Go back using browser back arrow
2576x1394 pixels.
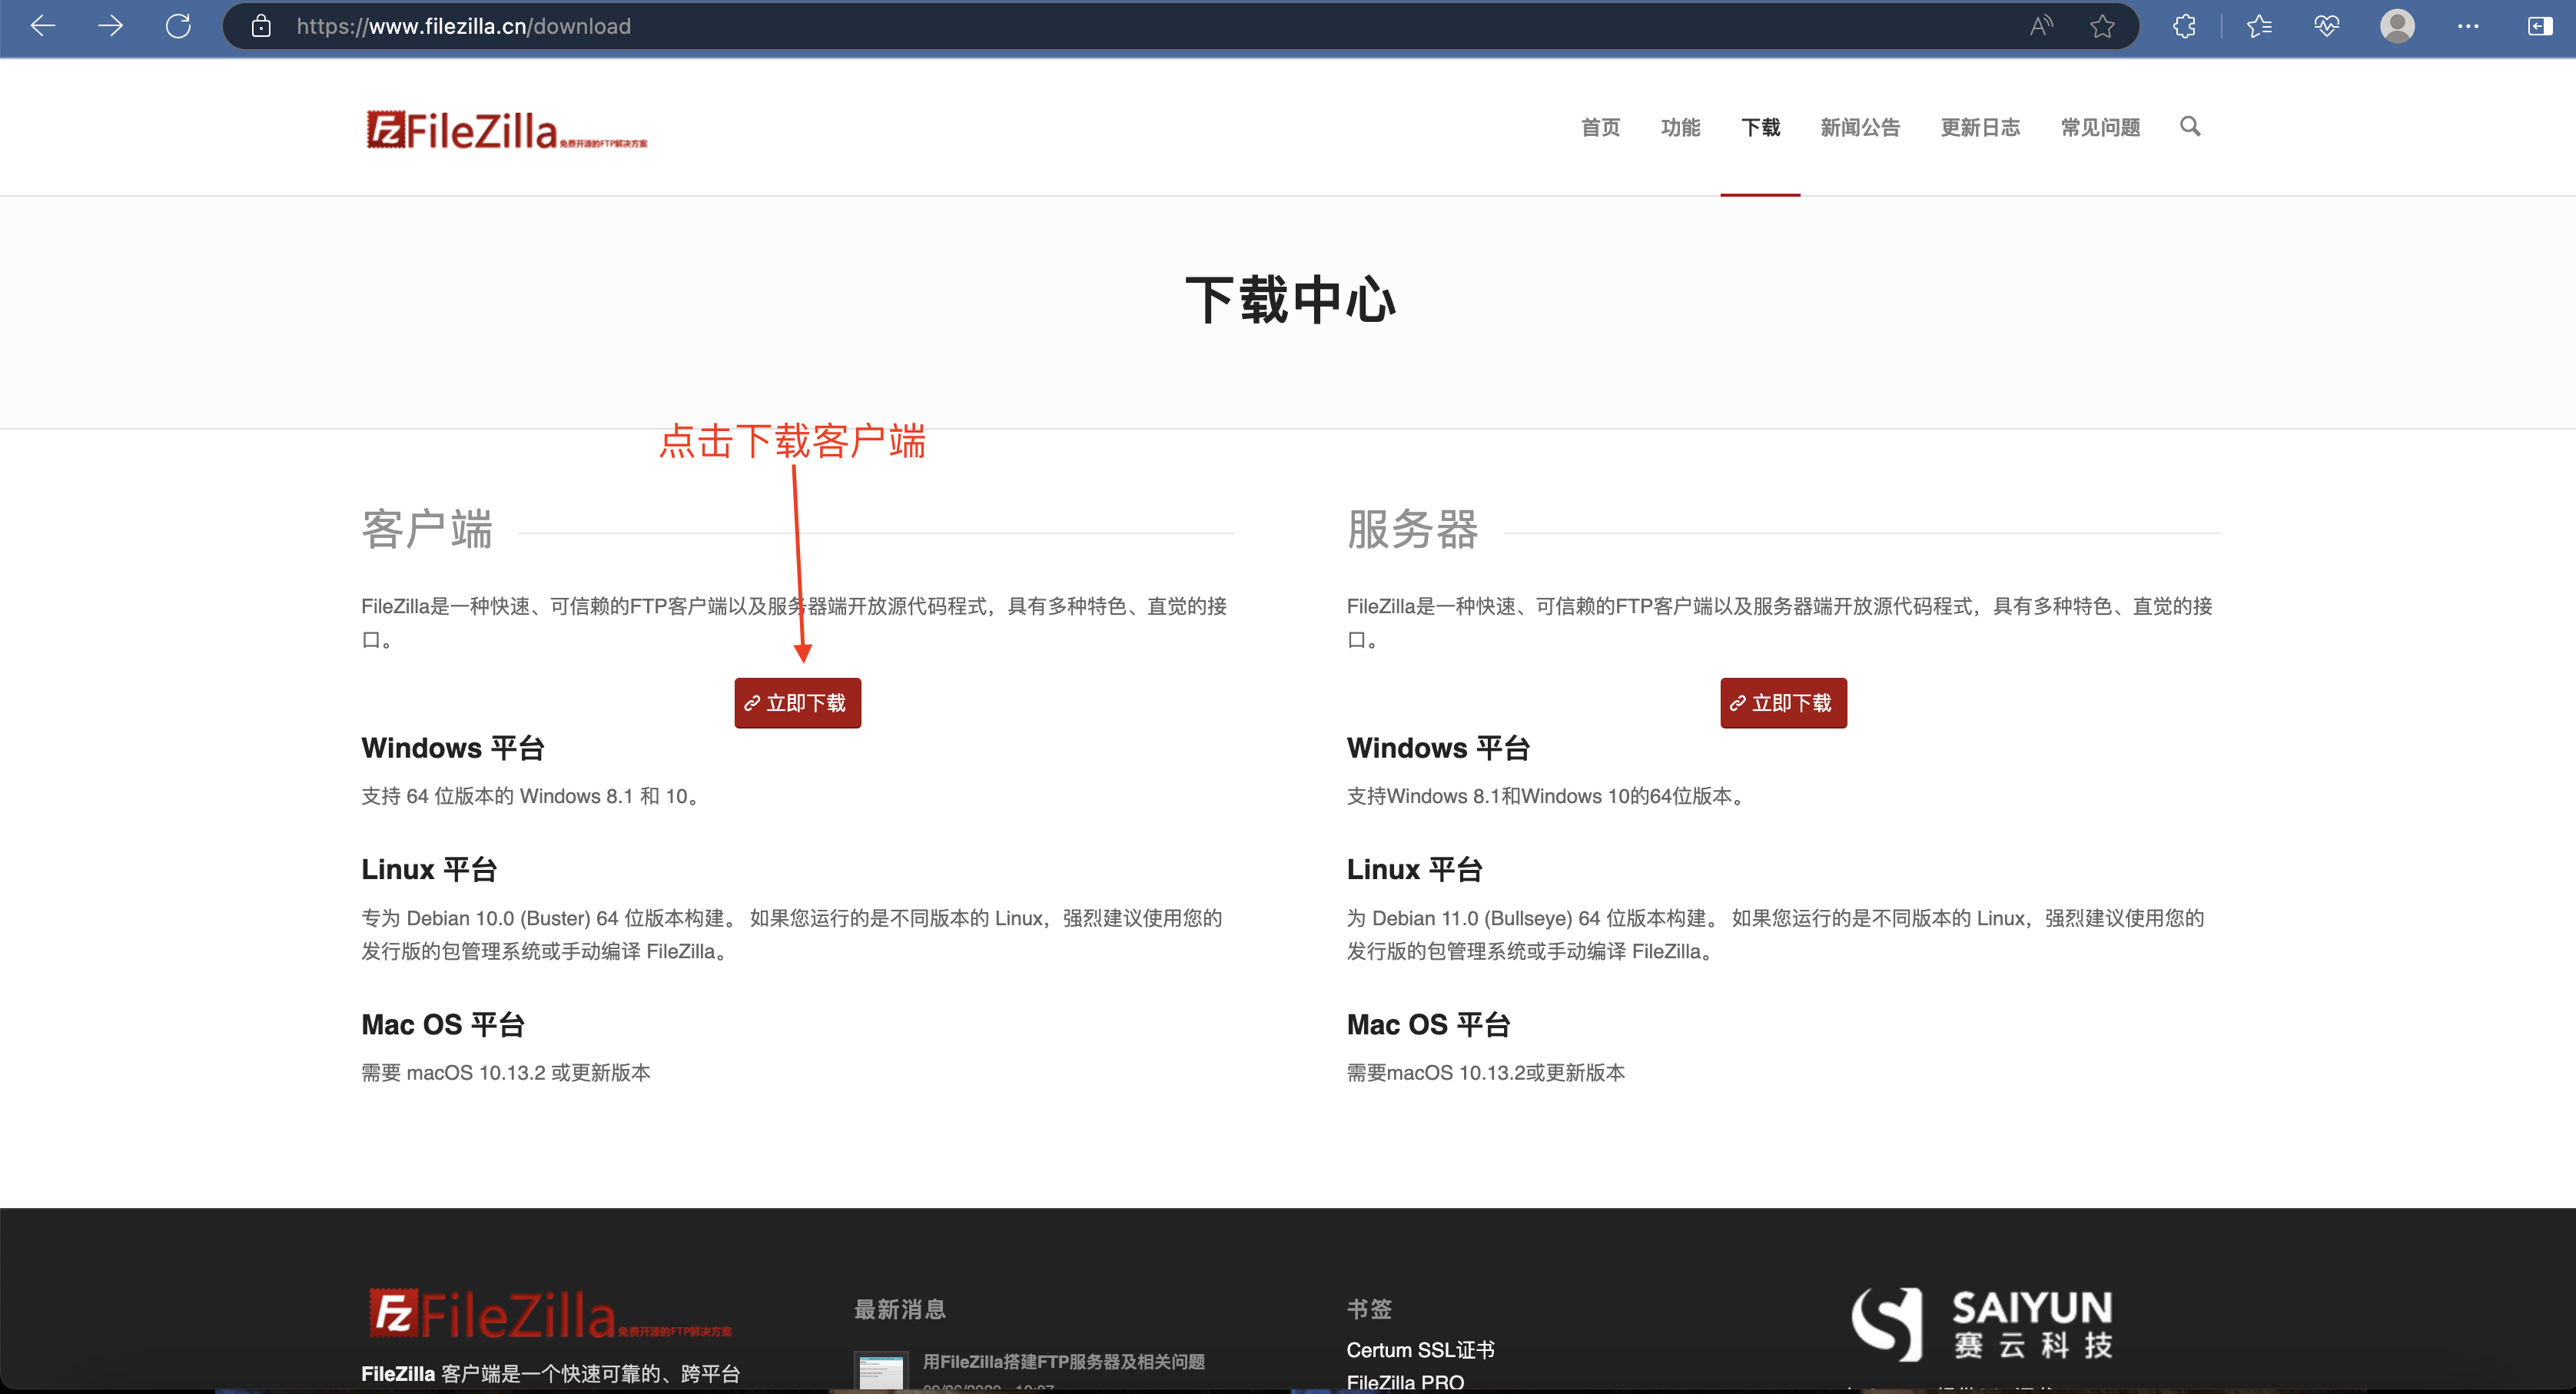pos(43,26)
